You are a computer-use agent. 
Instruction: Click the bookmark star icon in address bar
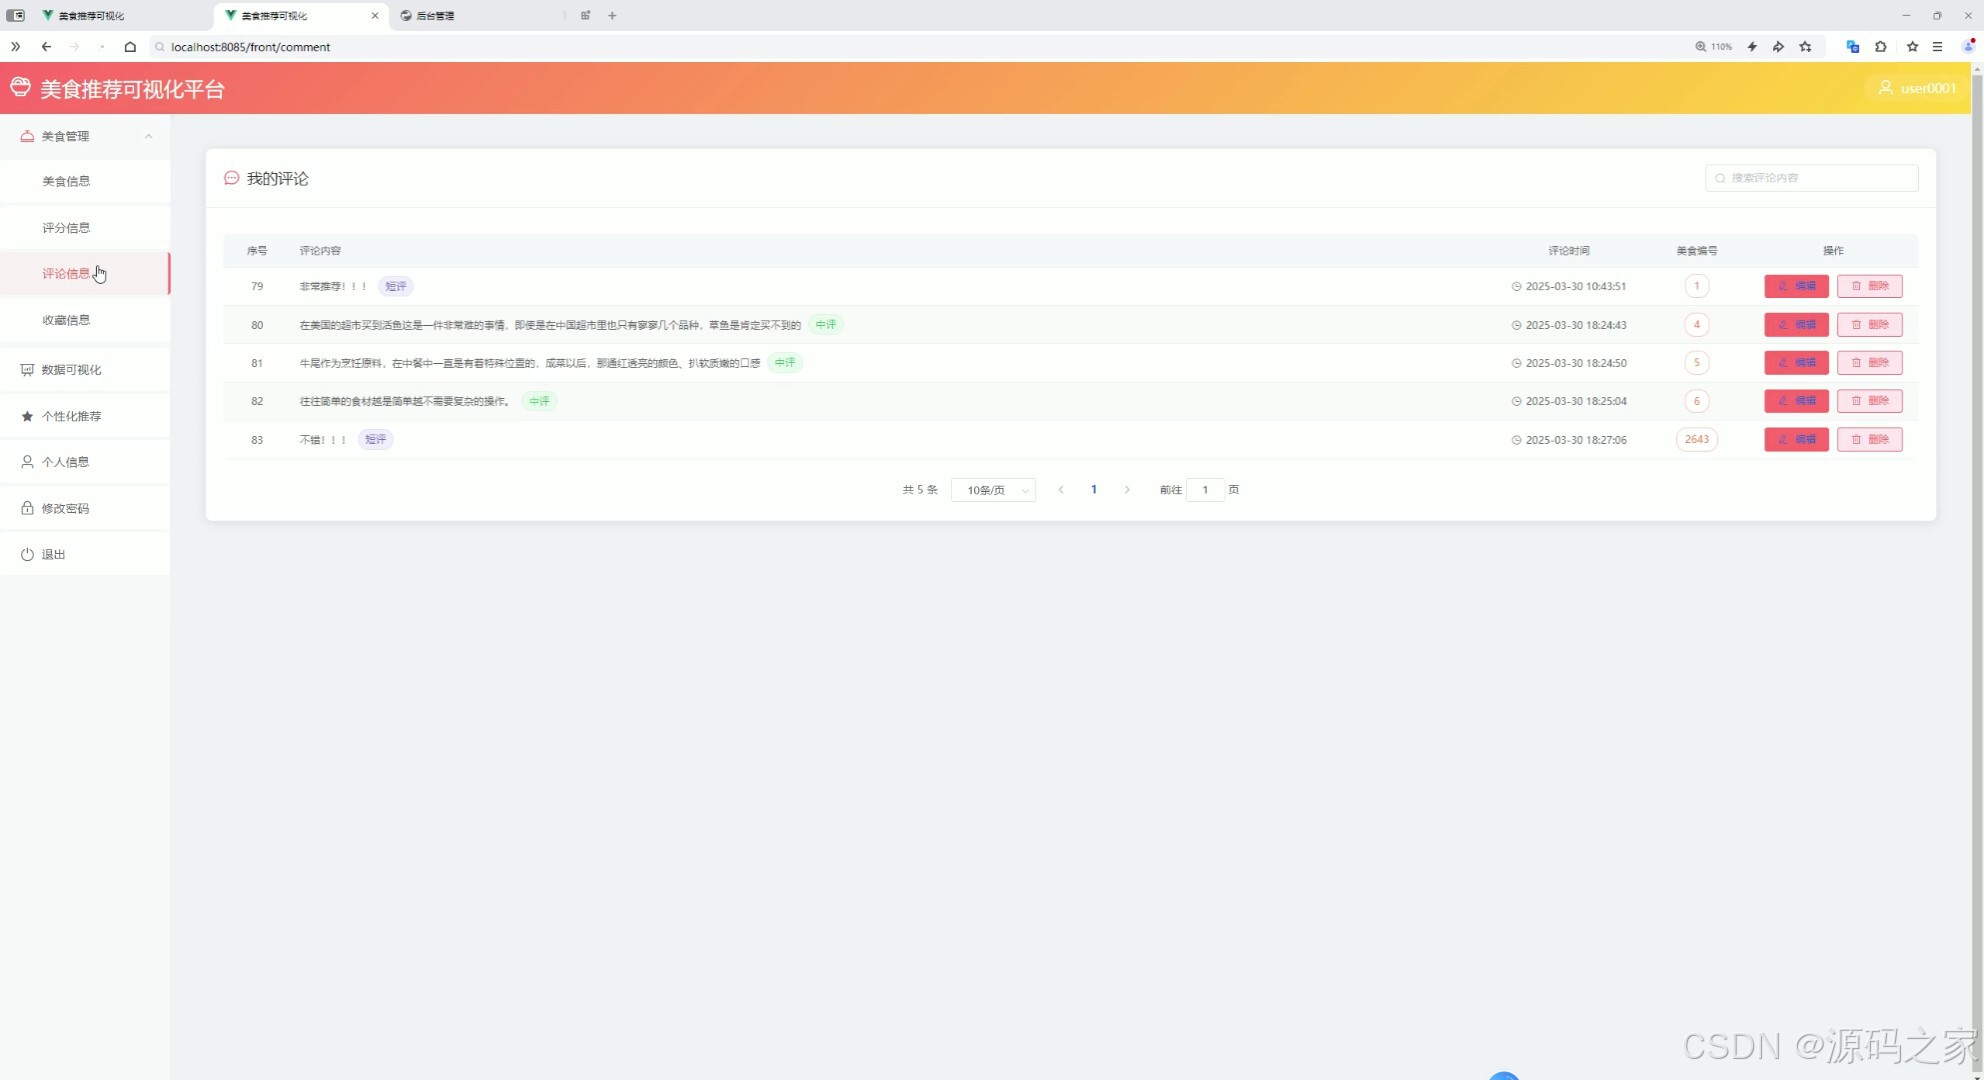pyautogui.click(x=1805, y=47)
